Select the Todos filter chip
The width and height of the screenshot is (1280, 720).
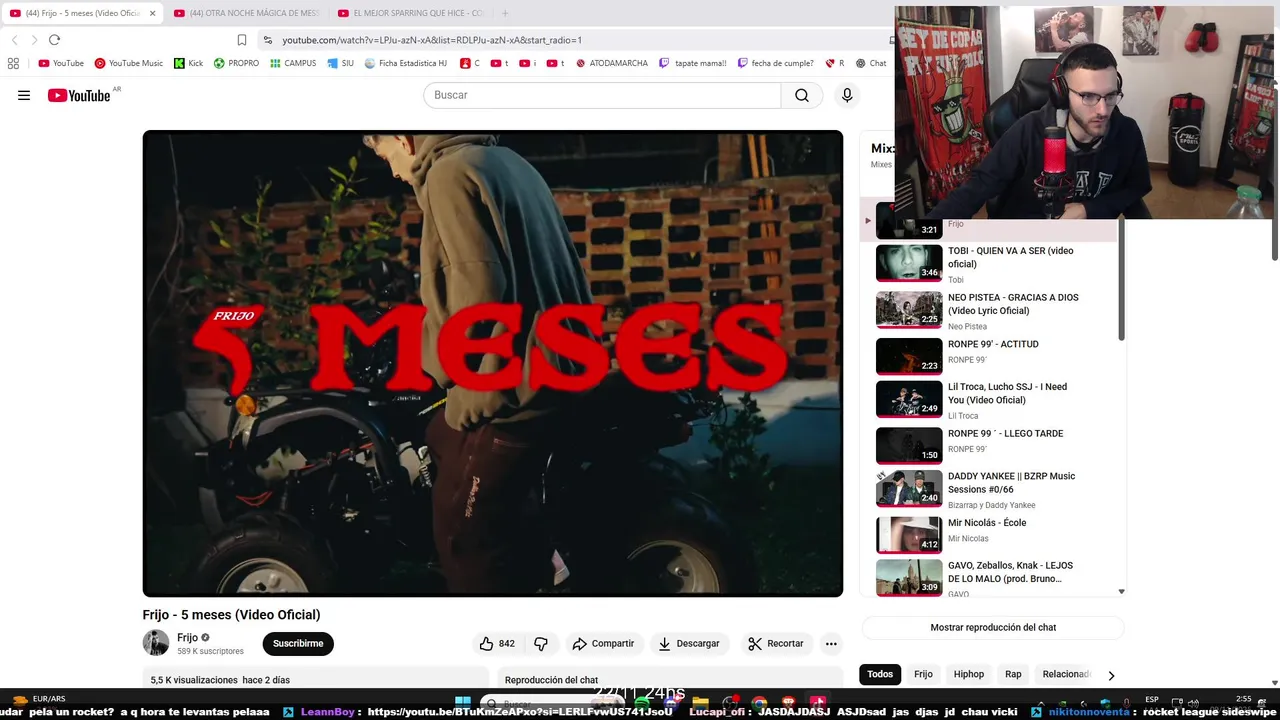(880, 674)
